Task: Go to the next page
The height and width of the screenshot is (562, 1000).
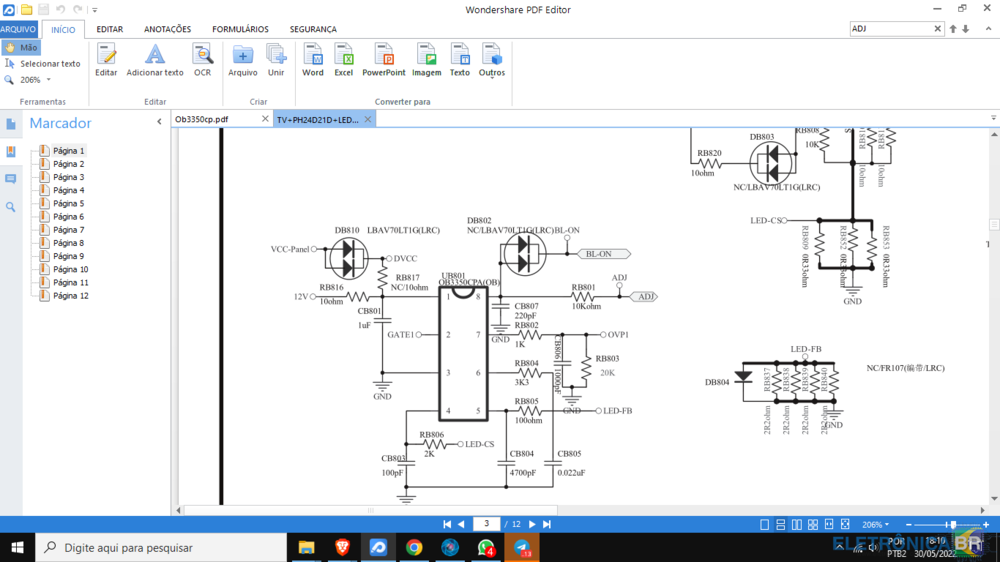Action: [532, 524]
